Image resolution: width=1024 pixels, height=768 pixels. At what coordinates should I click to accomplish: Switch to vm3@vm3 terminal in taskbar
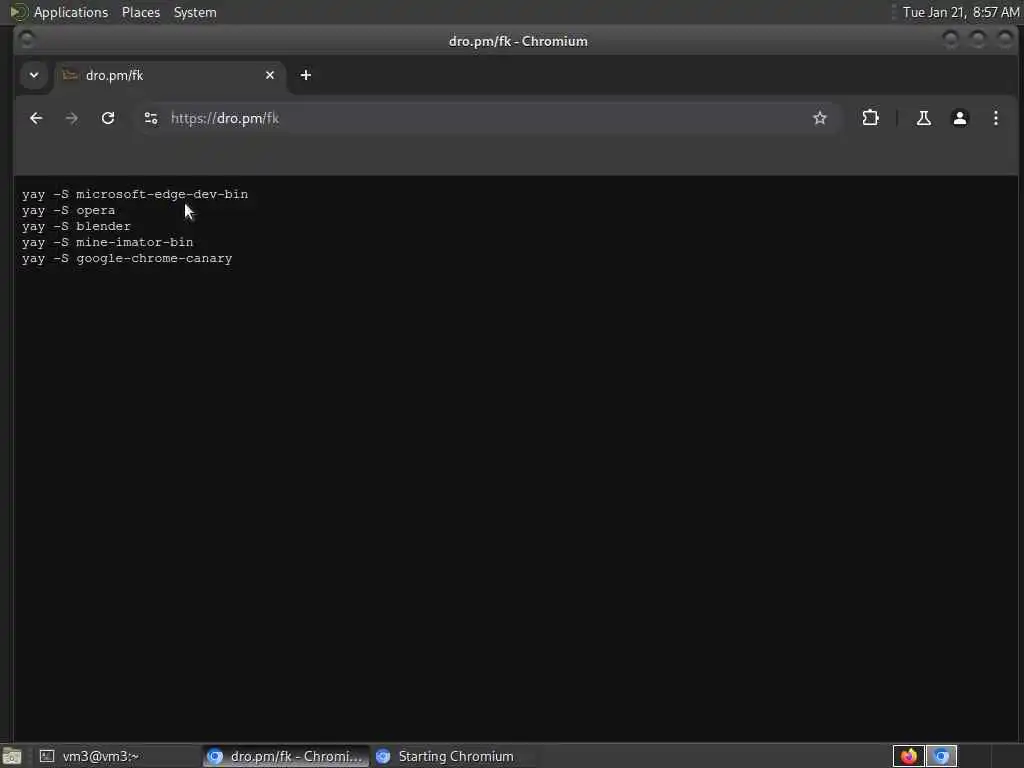point(118,756)
